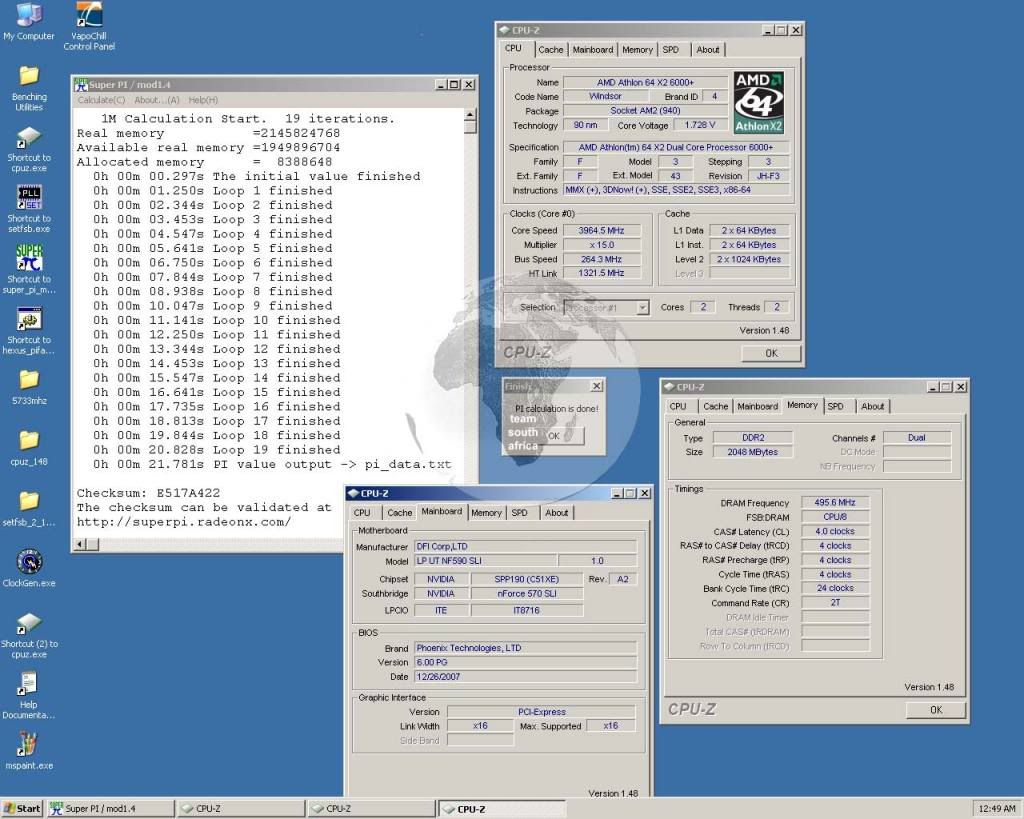
Task: Confirm OK on the PI calculation done dialog
Action: click(x=556, y=436)
